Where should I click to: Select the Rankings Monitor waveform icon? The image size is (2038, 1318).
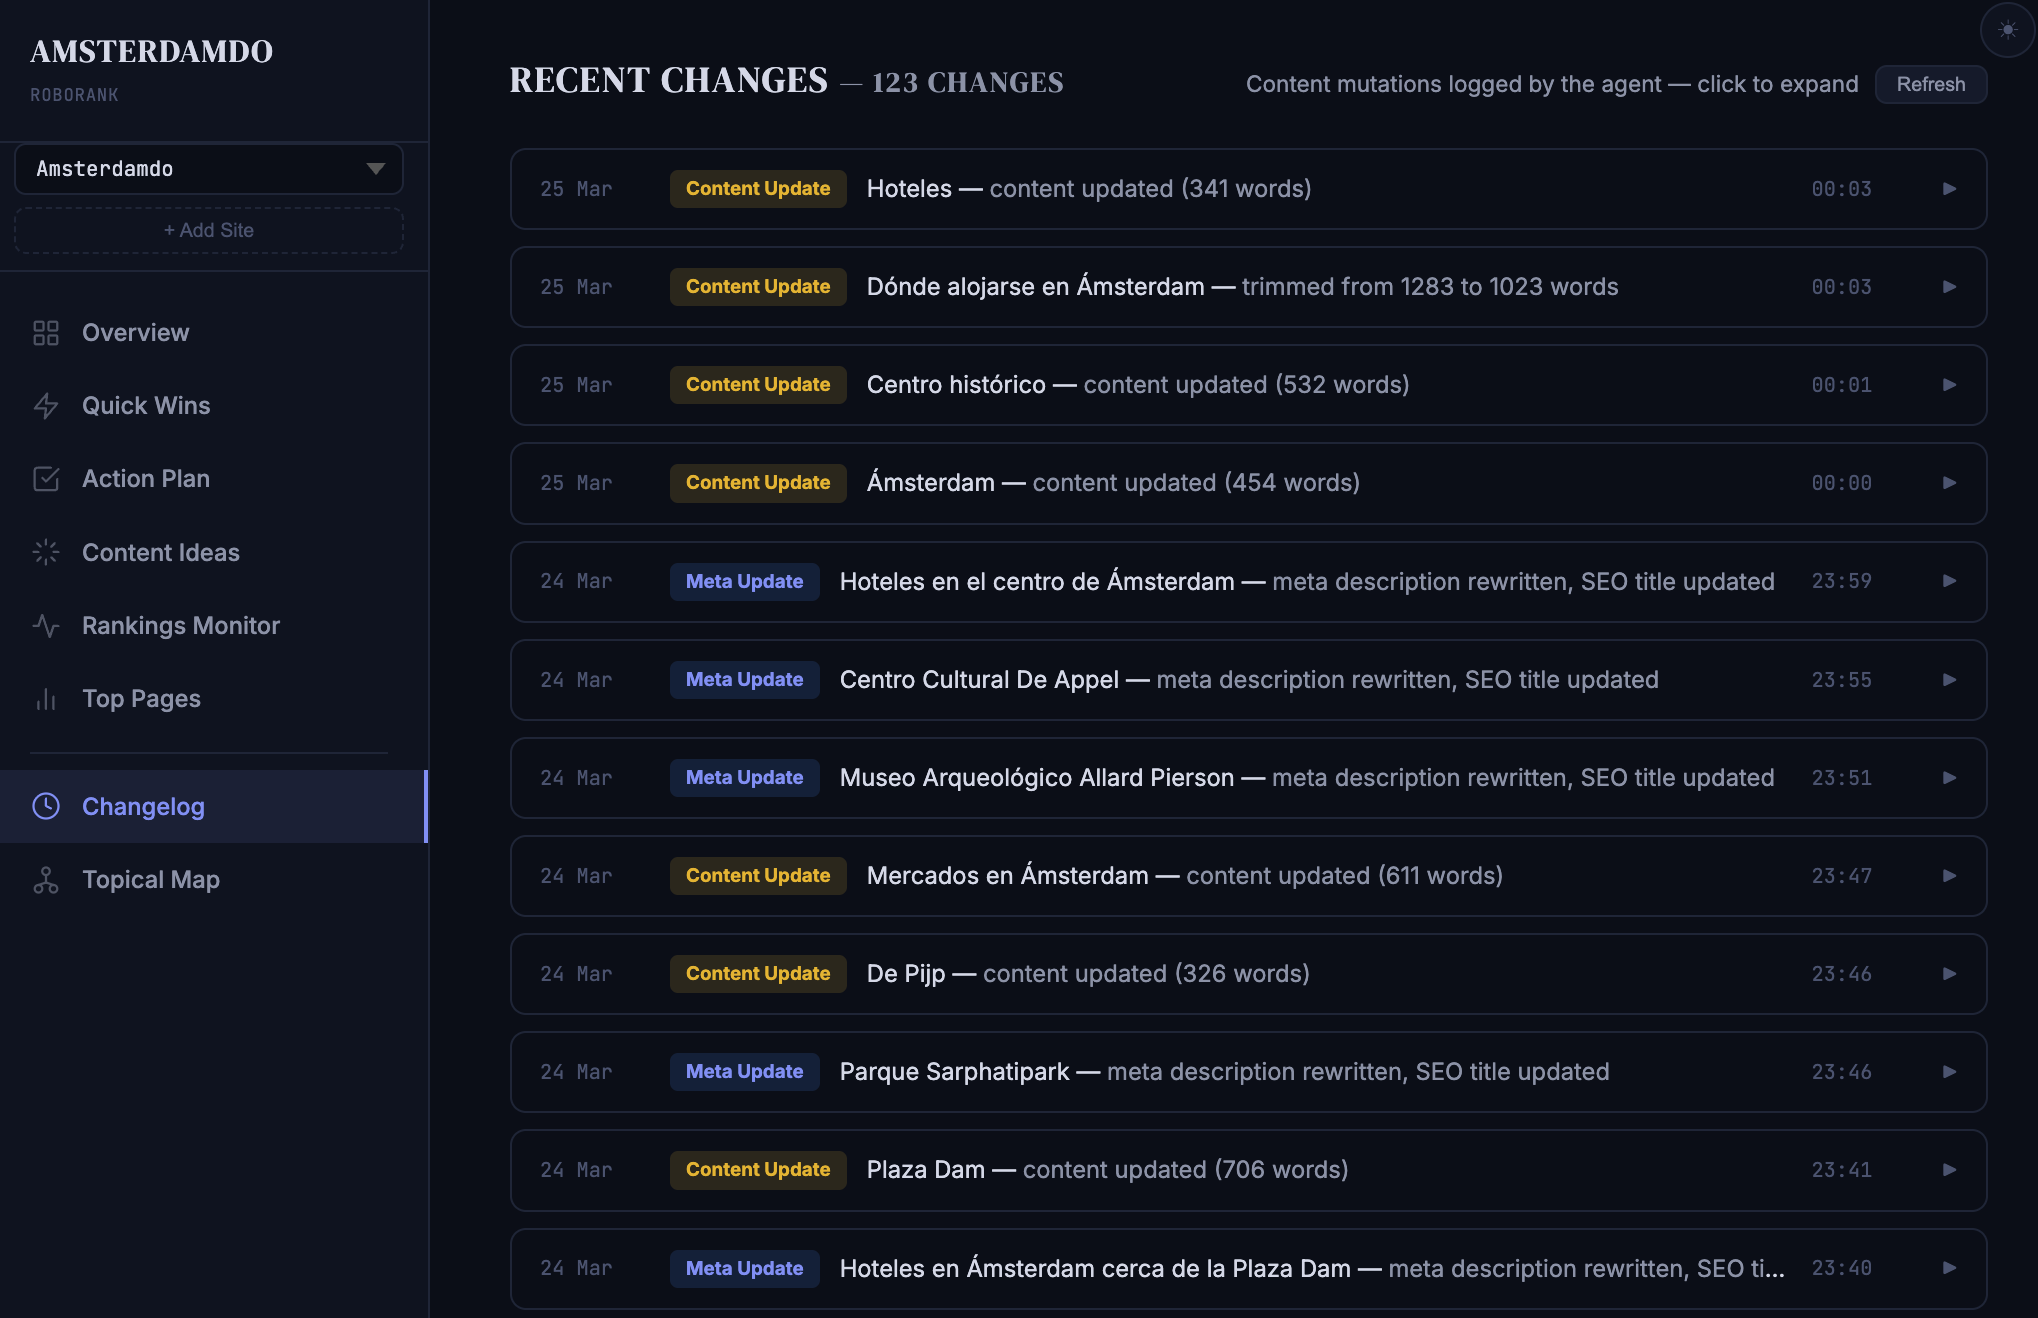(x=47, y=626)
